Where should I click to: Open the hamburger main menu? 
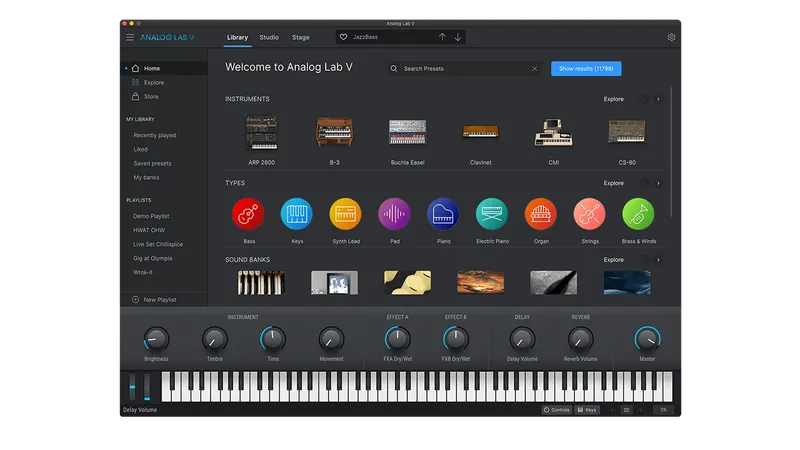[x=130, y=37]
